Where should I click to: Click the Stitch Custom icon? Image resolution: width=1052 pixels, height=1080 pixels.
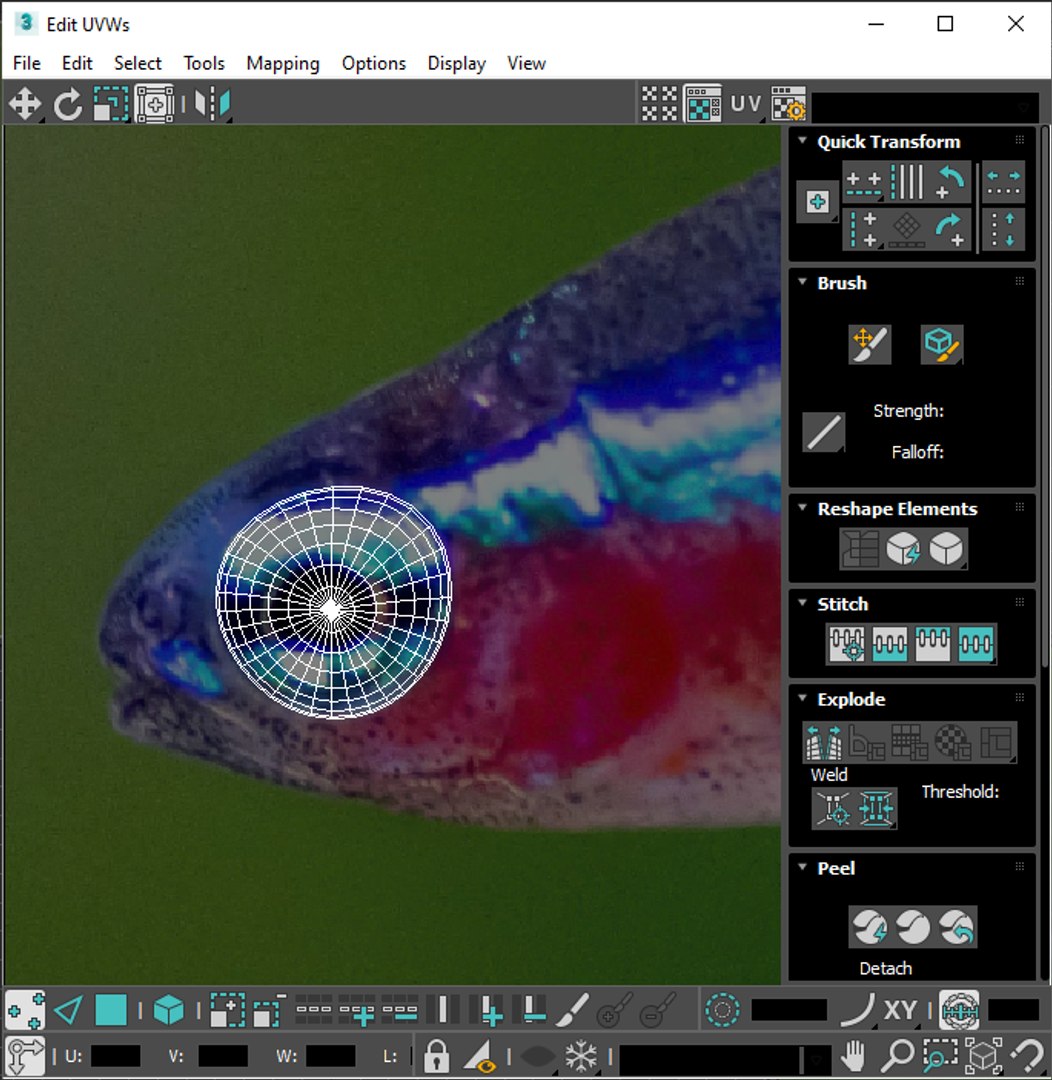pyautogui.click(x=976, y=644)
